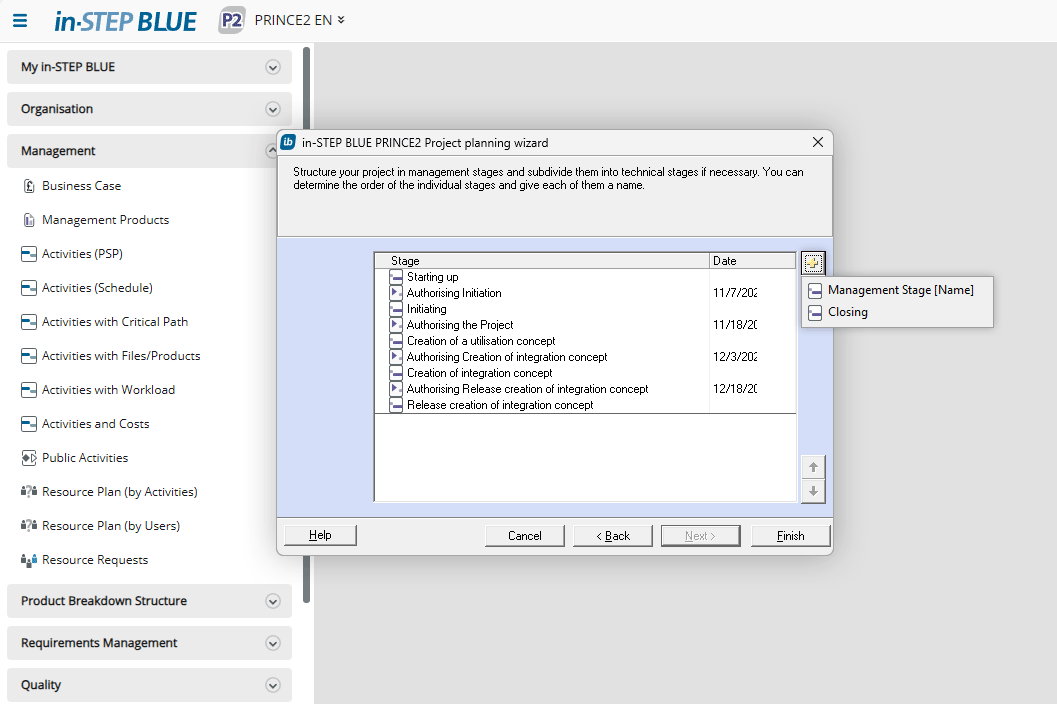Choose Management Stage [Name] menu entry

click(900, 290)
